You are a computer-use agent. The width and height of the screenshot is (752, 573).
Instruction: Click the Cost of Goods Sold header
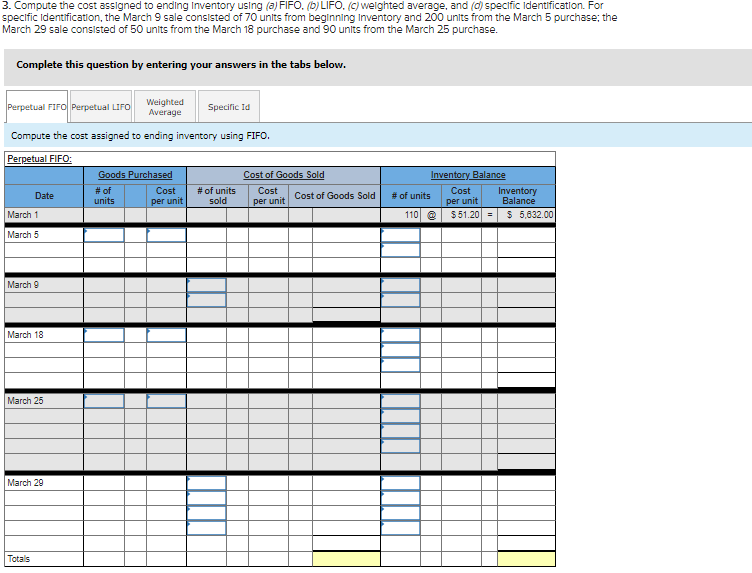283,175
